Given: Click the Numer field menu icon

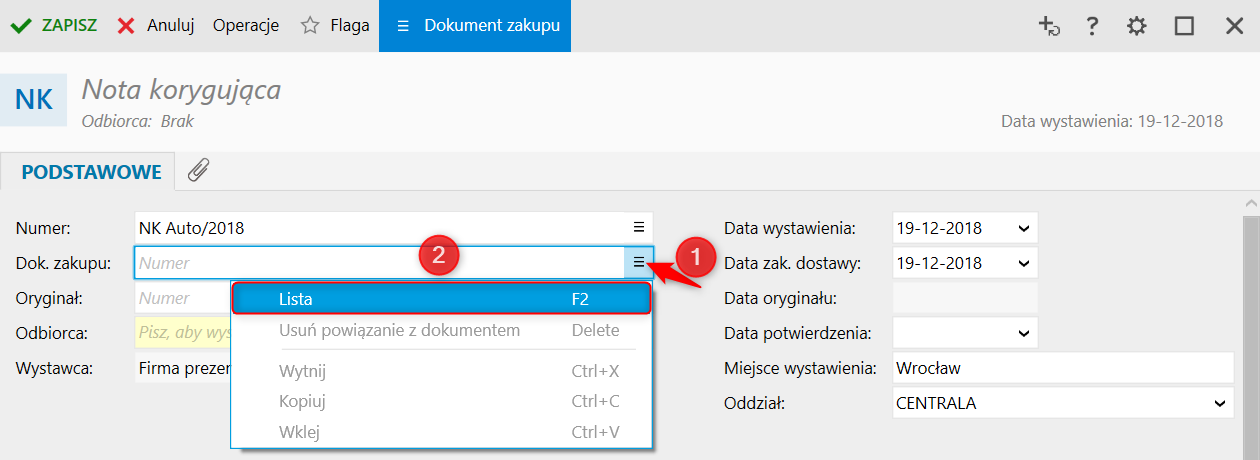Looking at the screenshot, I should [639, 228].
